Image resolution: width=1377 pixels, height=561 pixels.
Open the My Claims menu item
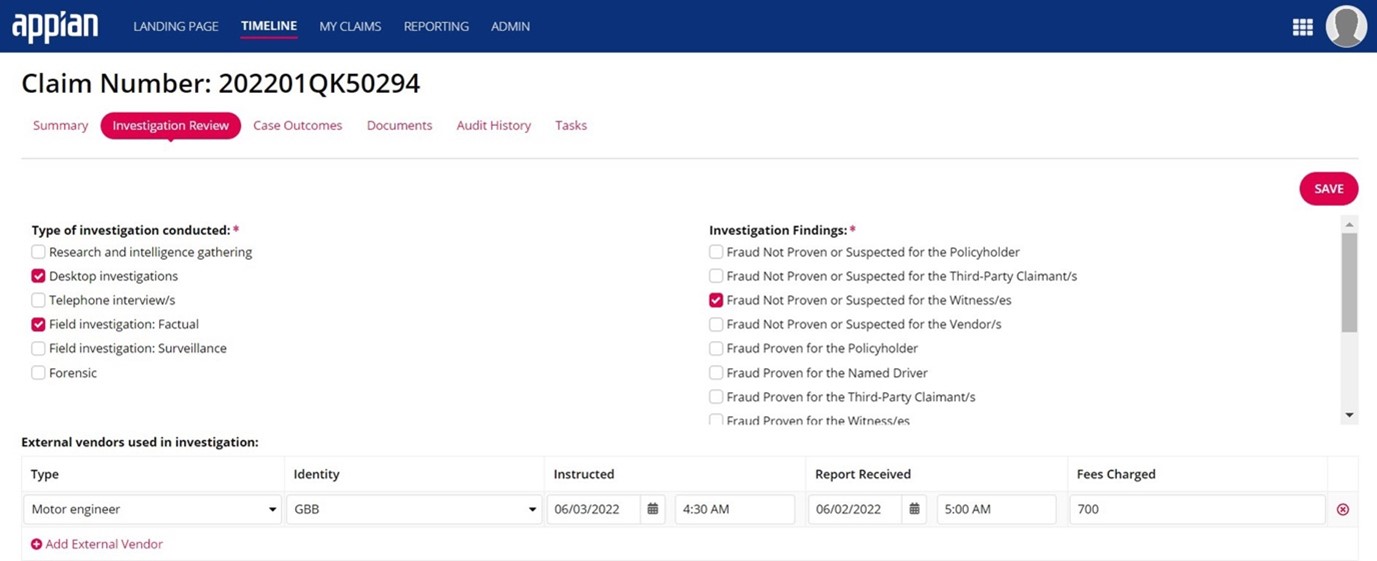pos(350,27)
